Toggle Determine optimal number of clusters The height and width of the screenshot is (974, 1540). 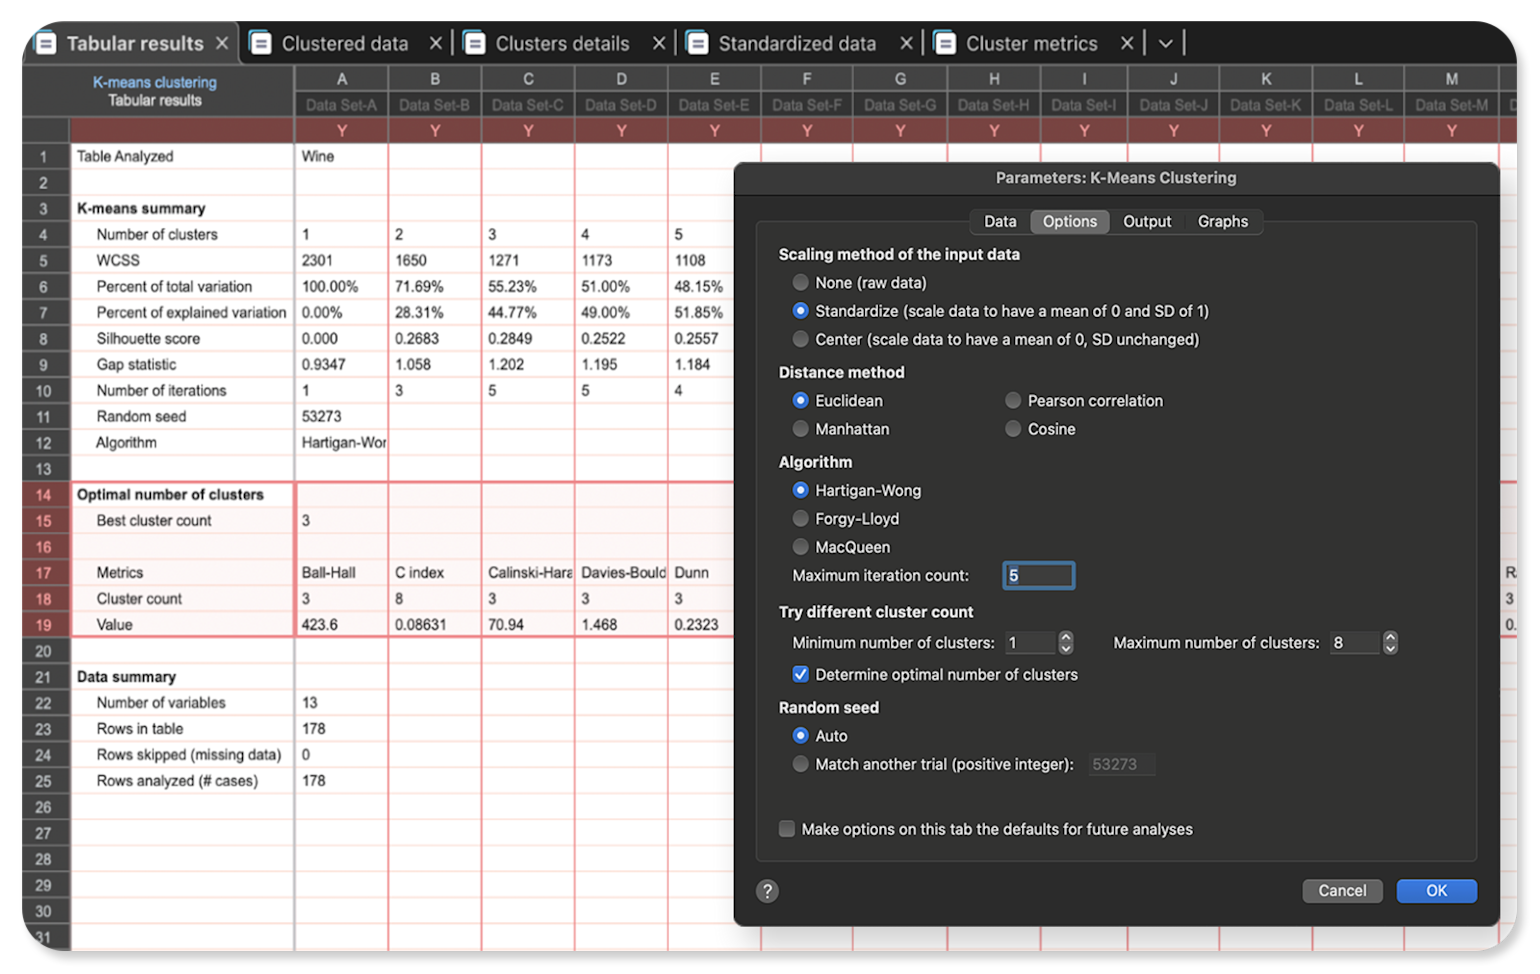[800, 675]
